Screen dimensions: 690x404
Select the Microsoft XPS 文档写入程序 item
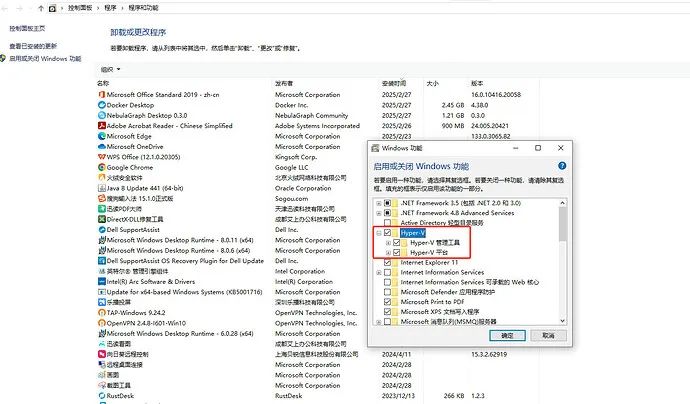[440, 312]
